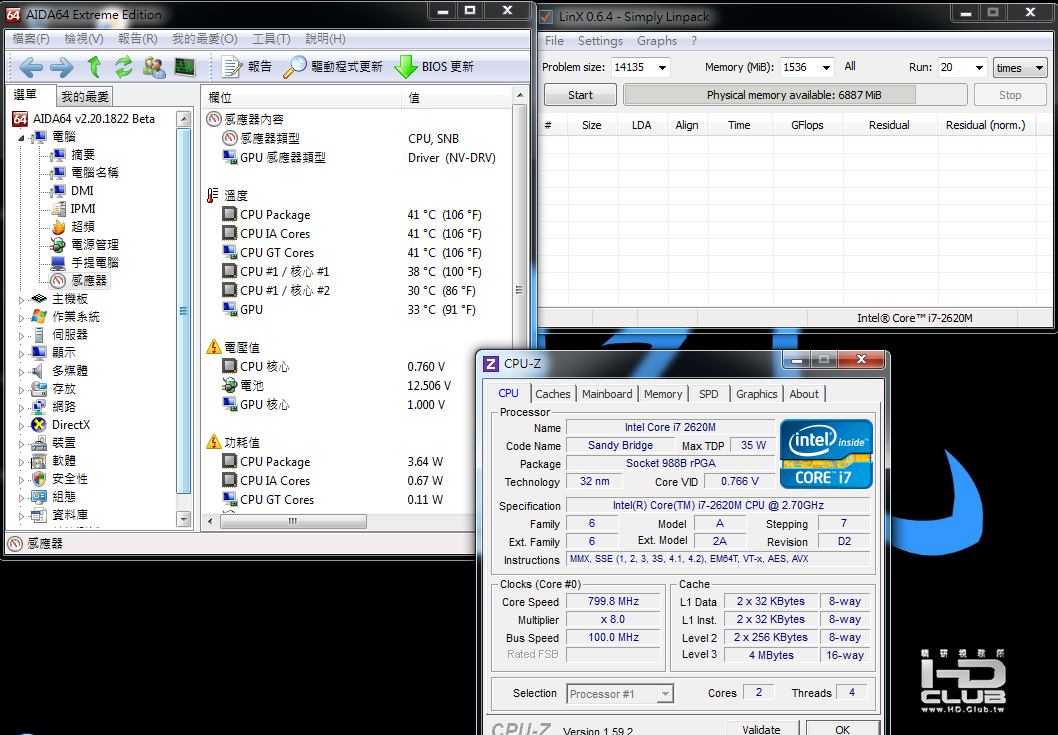This screenshot has height=735, width=1058.
Task: Open the 說明(H) menu
Action: click(325, 39)
